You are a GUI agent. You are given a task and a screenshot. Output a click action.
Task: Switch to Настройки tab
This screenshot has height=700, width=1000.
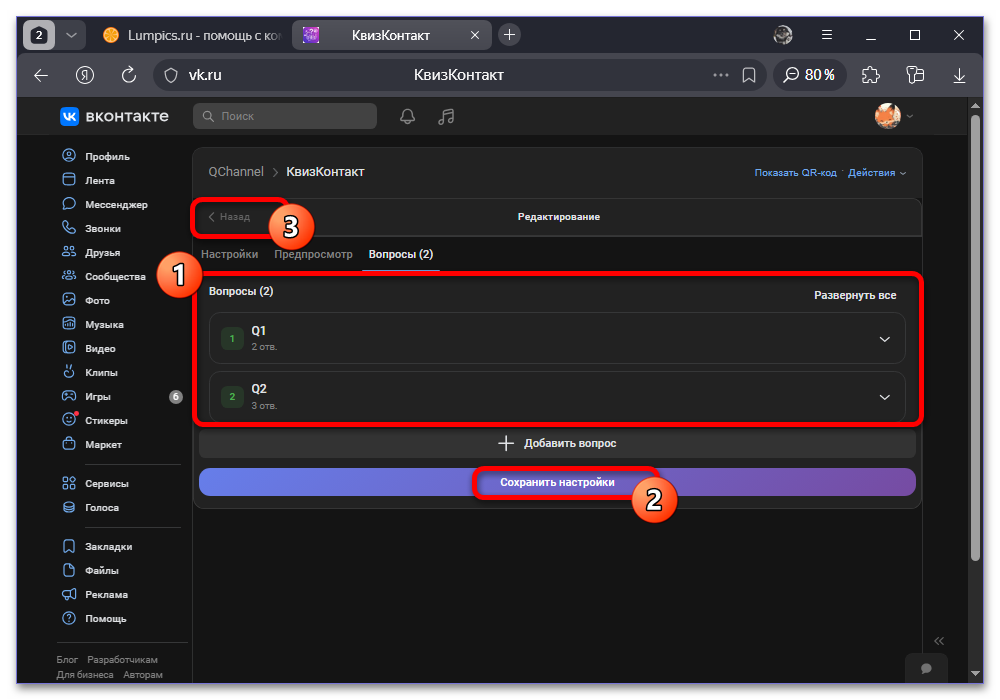pos(230,254)
